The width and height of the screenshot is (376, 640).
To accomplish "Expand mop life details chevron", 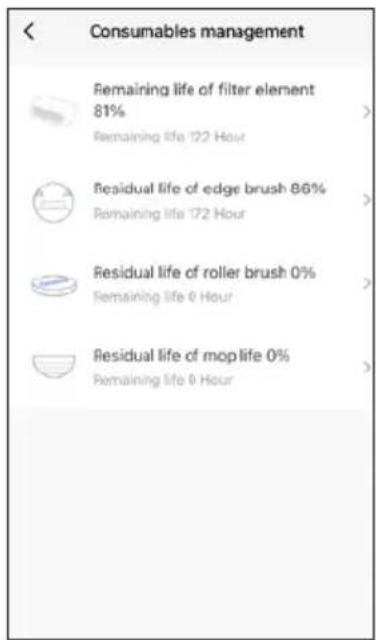I will [x=366, y=367].
